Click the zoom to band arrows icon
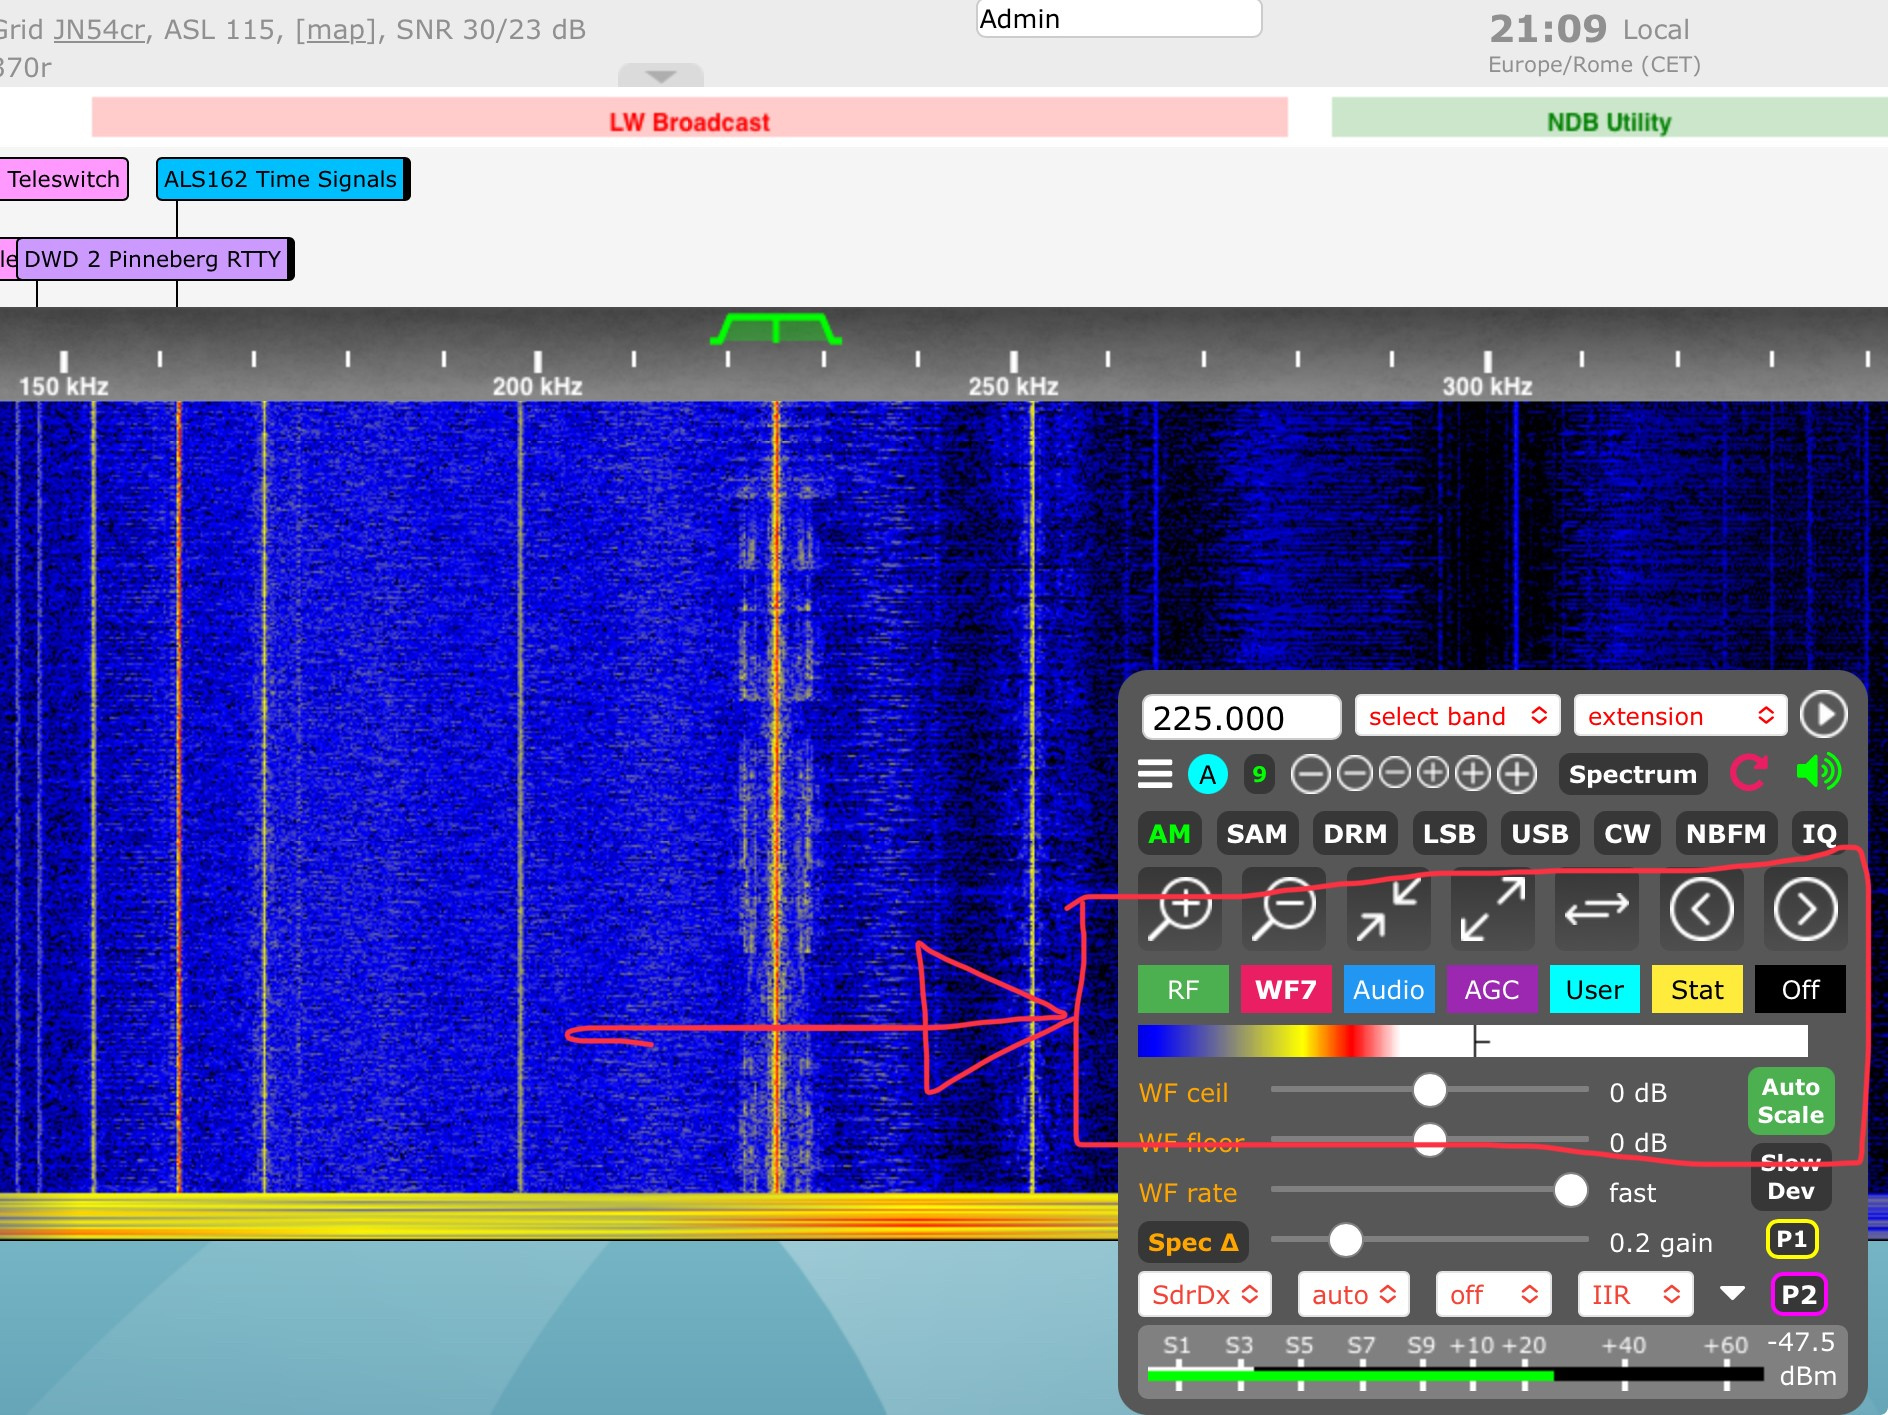Image resolution: width=1888 pixels, height=1415 pixels. (1388, 909)
